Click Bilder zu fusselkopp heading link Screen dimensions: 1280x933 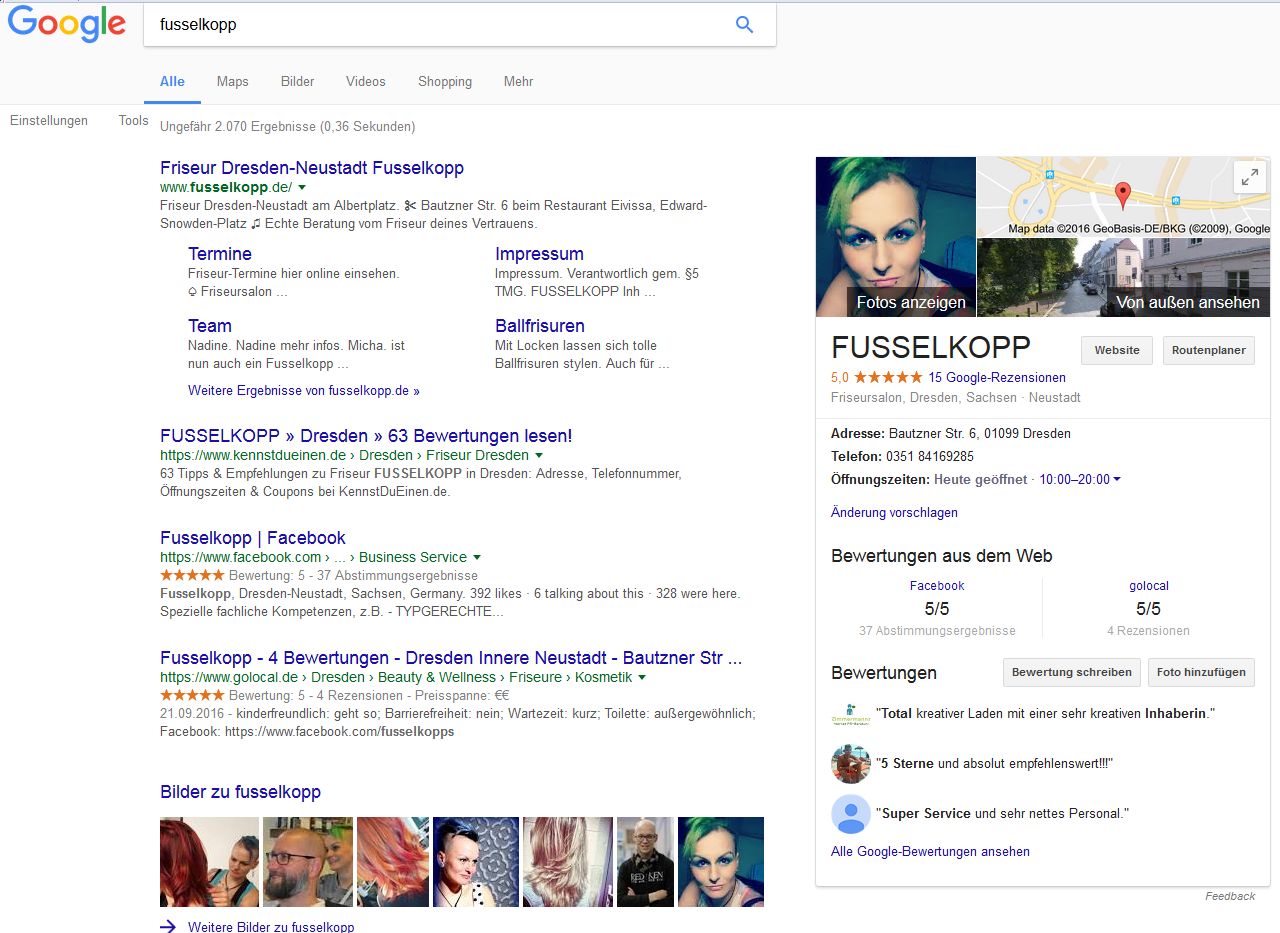point(240,792)
